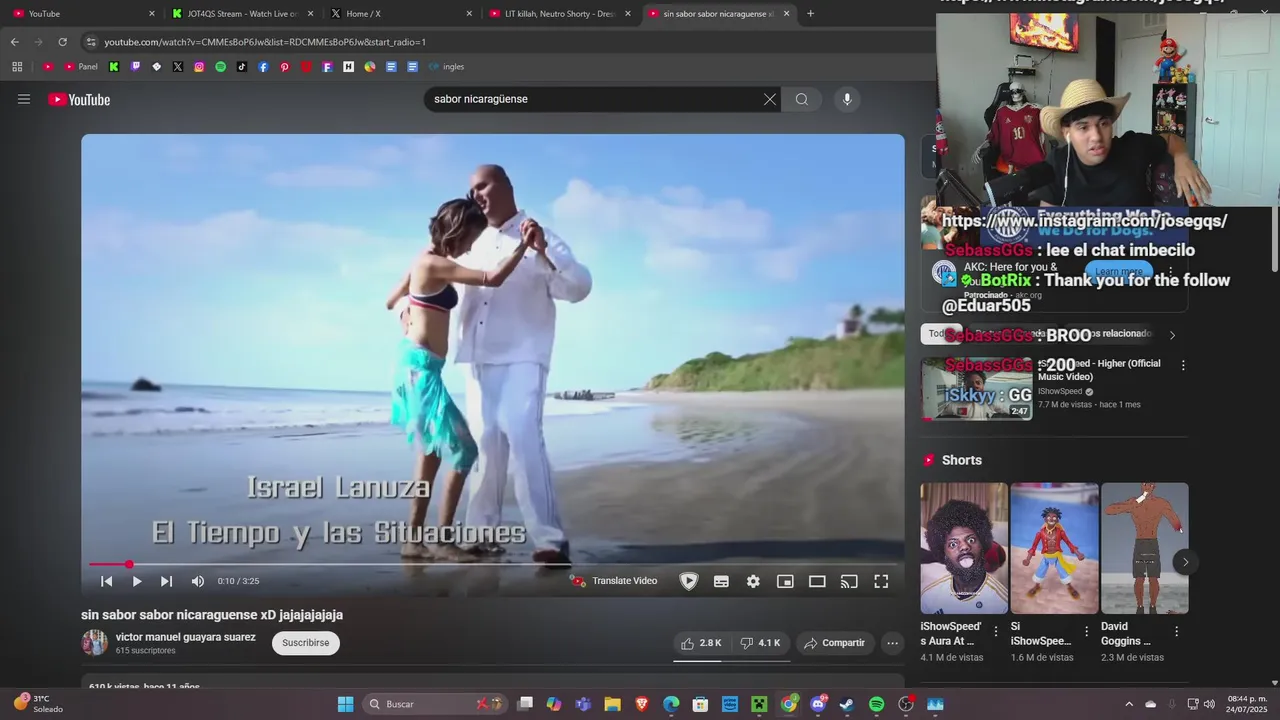
Task: Open iShowSpeed's Aura short
Action: (x=964, y=548)
